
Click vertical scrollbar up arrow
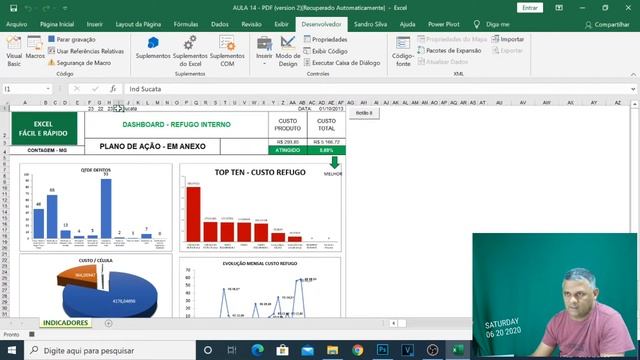[x=635, y=104]
